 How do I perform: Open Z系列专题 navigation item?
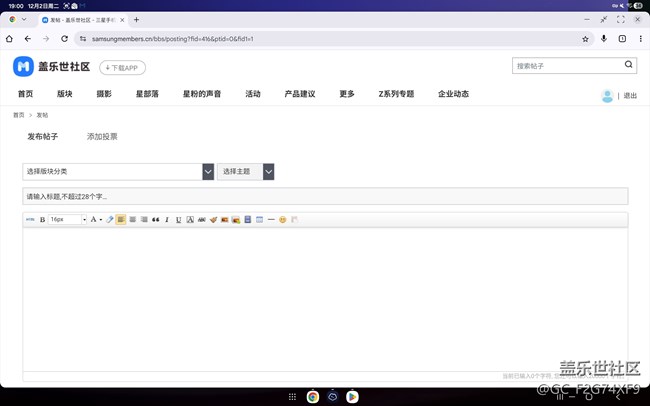(x=396, y=94)
